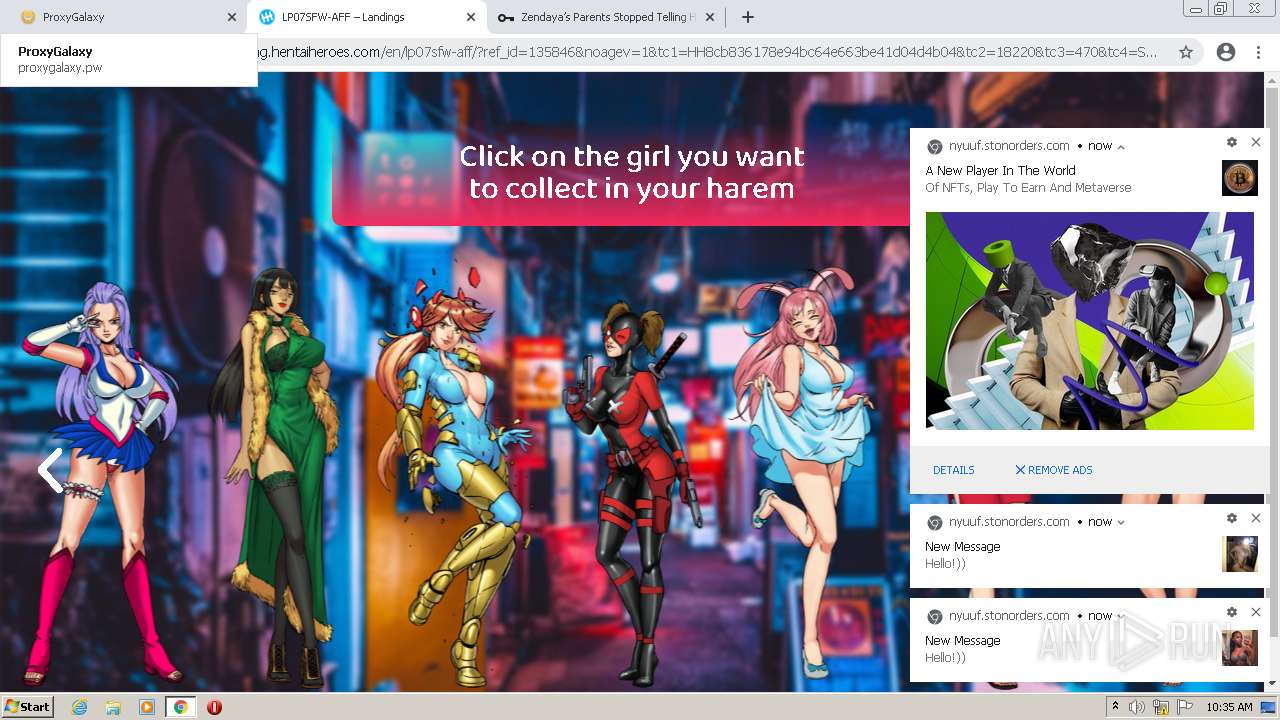Open a new browser tab
Viewport: 1280px width, 720px height.
click(747, 17)
